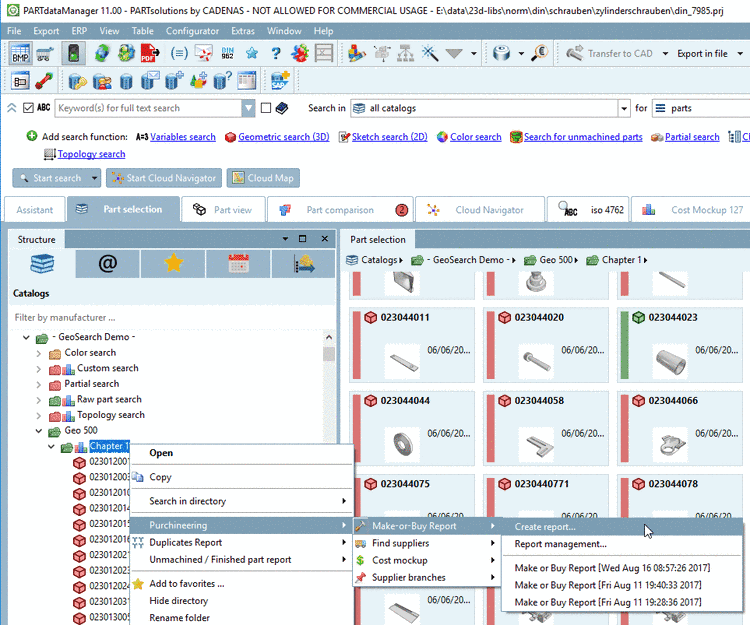Open the Structure panel options dropdown arrow
The height and width of the screenshot is (625, 750).
tap(286, 239)
